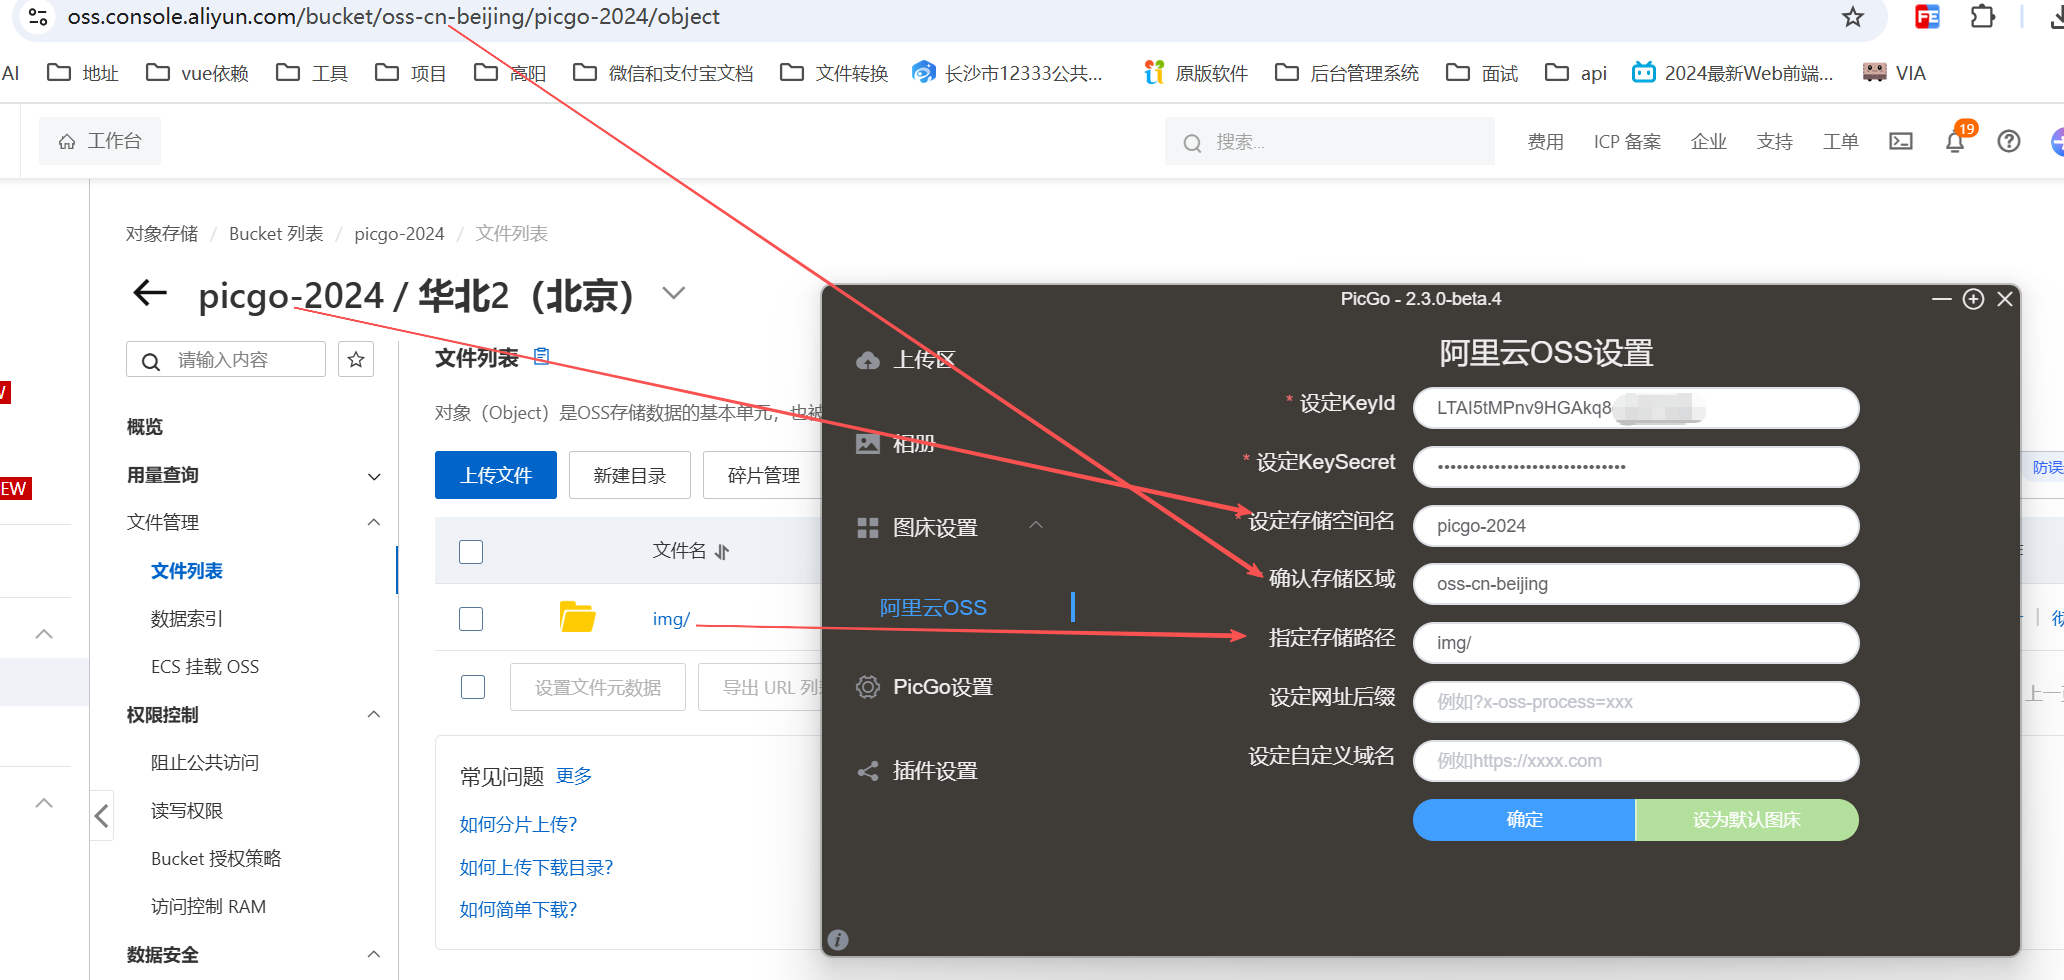Image resolution: width=2064 pixels, height=980 pixels.
Task: Click the blue 上传文件 button
Action: point(495,475)
